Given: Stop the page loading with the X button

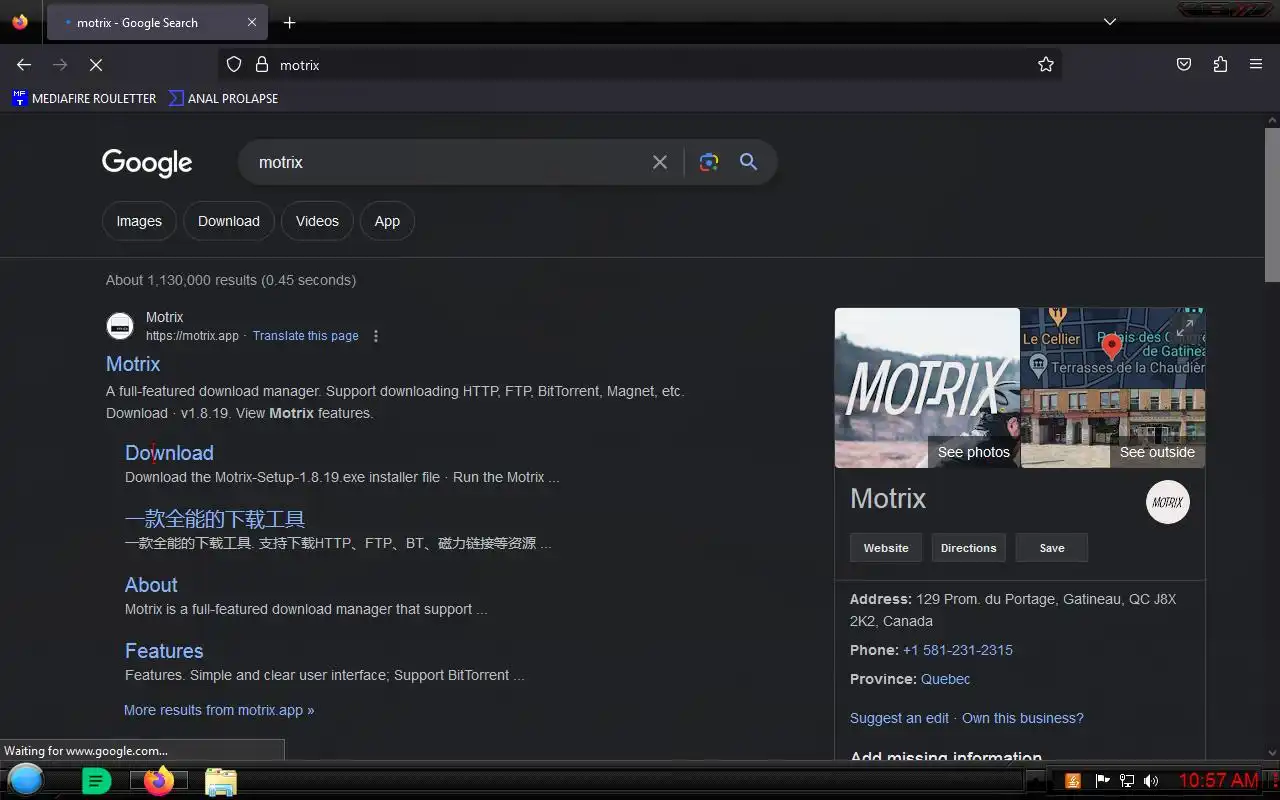Looking at the screenshot, I should (96, 64).
